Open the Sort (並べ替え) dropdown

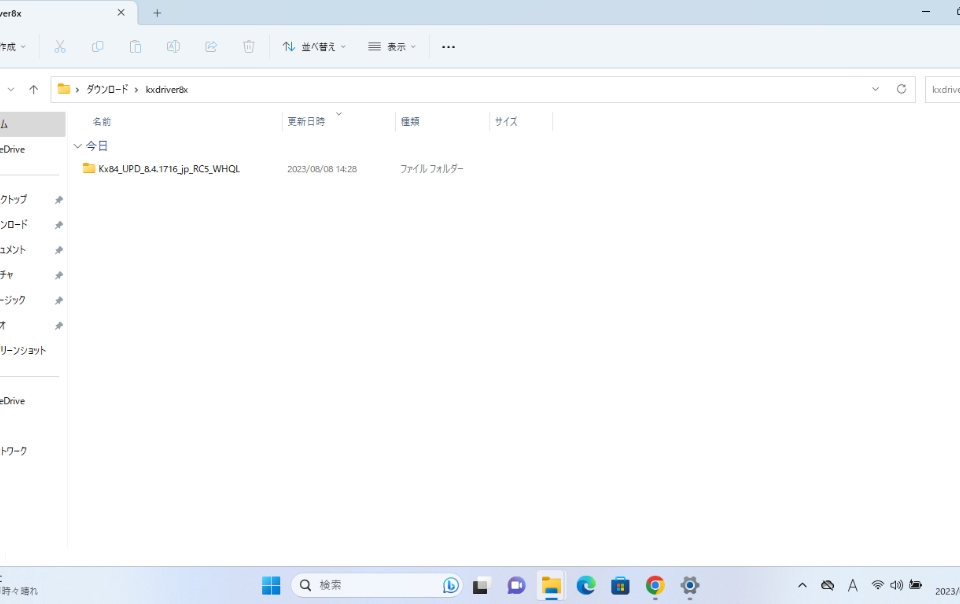coord(314,47)
